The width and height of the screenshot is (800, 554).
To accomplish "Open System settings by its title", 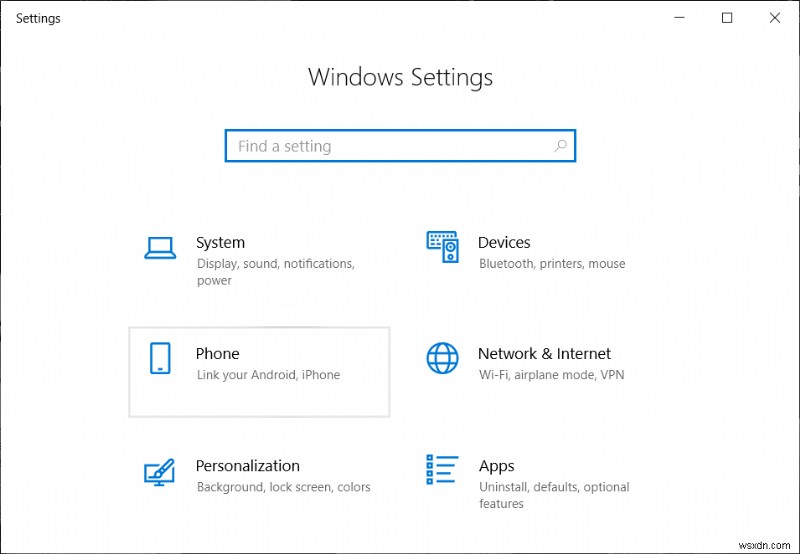I will 220,242.
